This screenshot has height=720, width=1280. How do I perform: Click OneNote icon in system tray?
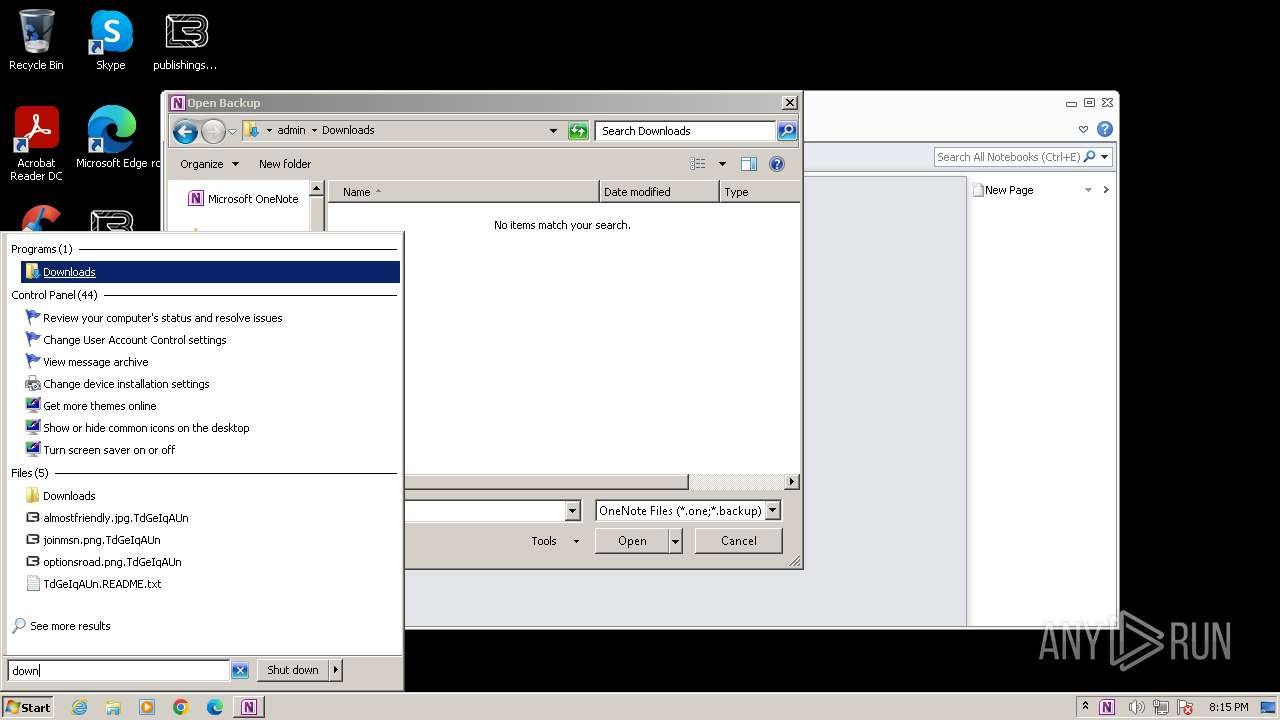1107,708
